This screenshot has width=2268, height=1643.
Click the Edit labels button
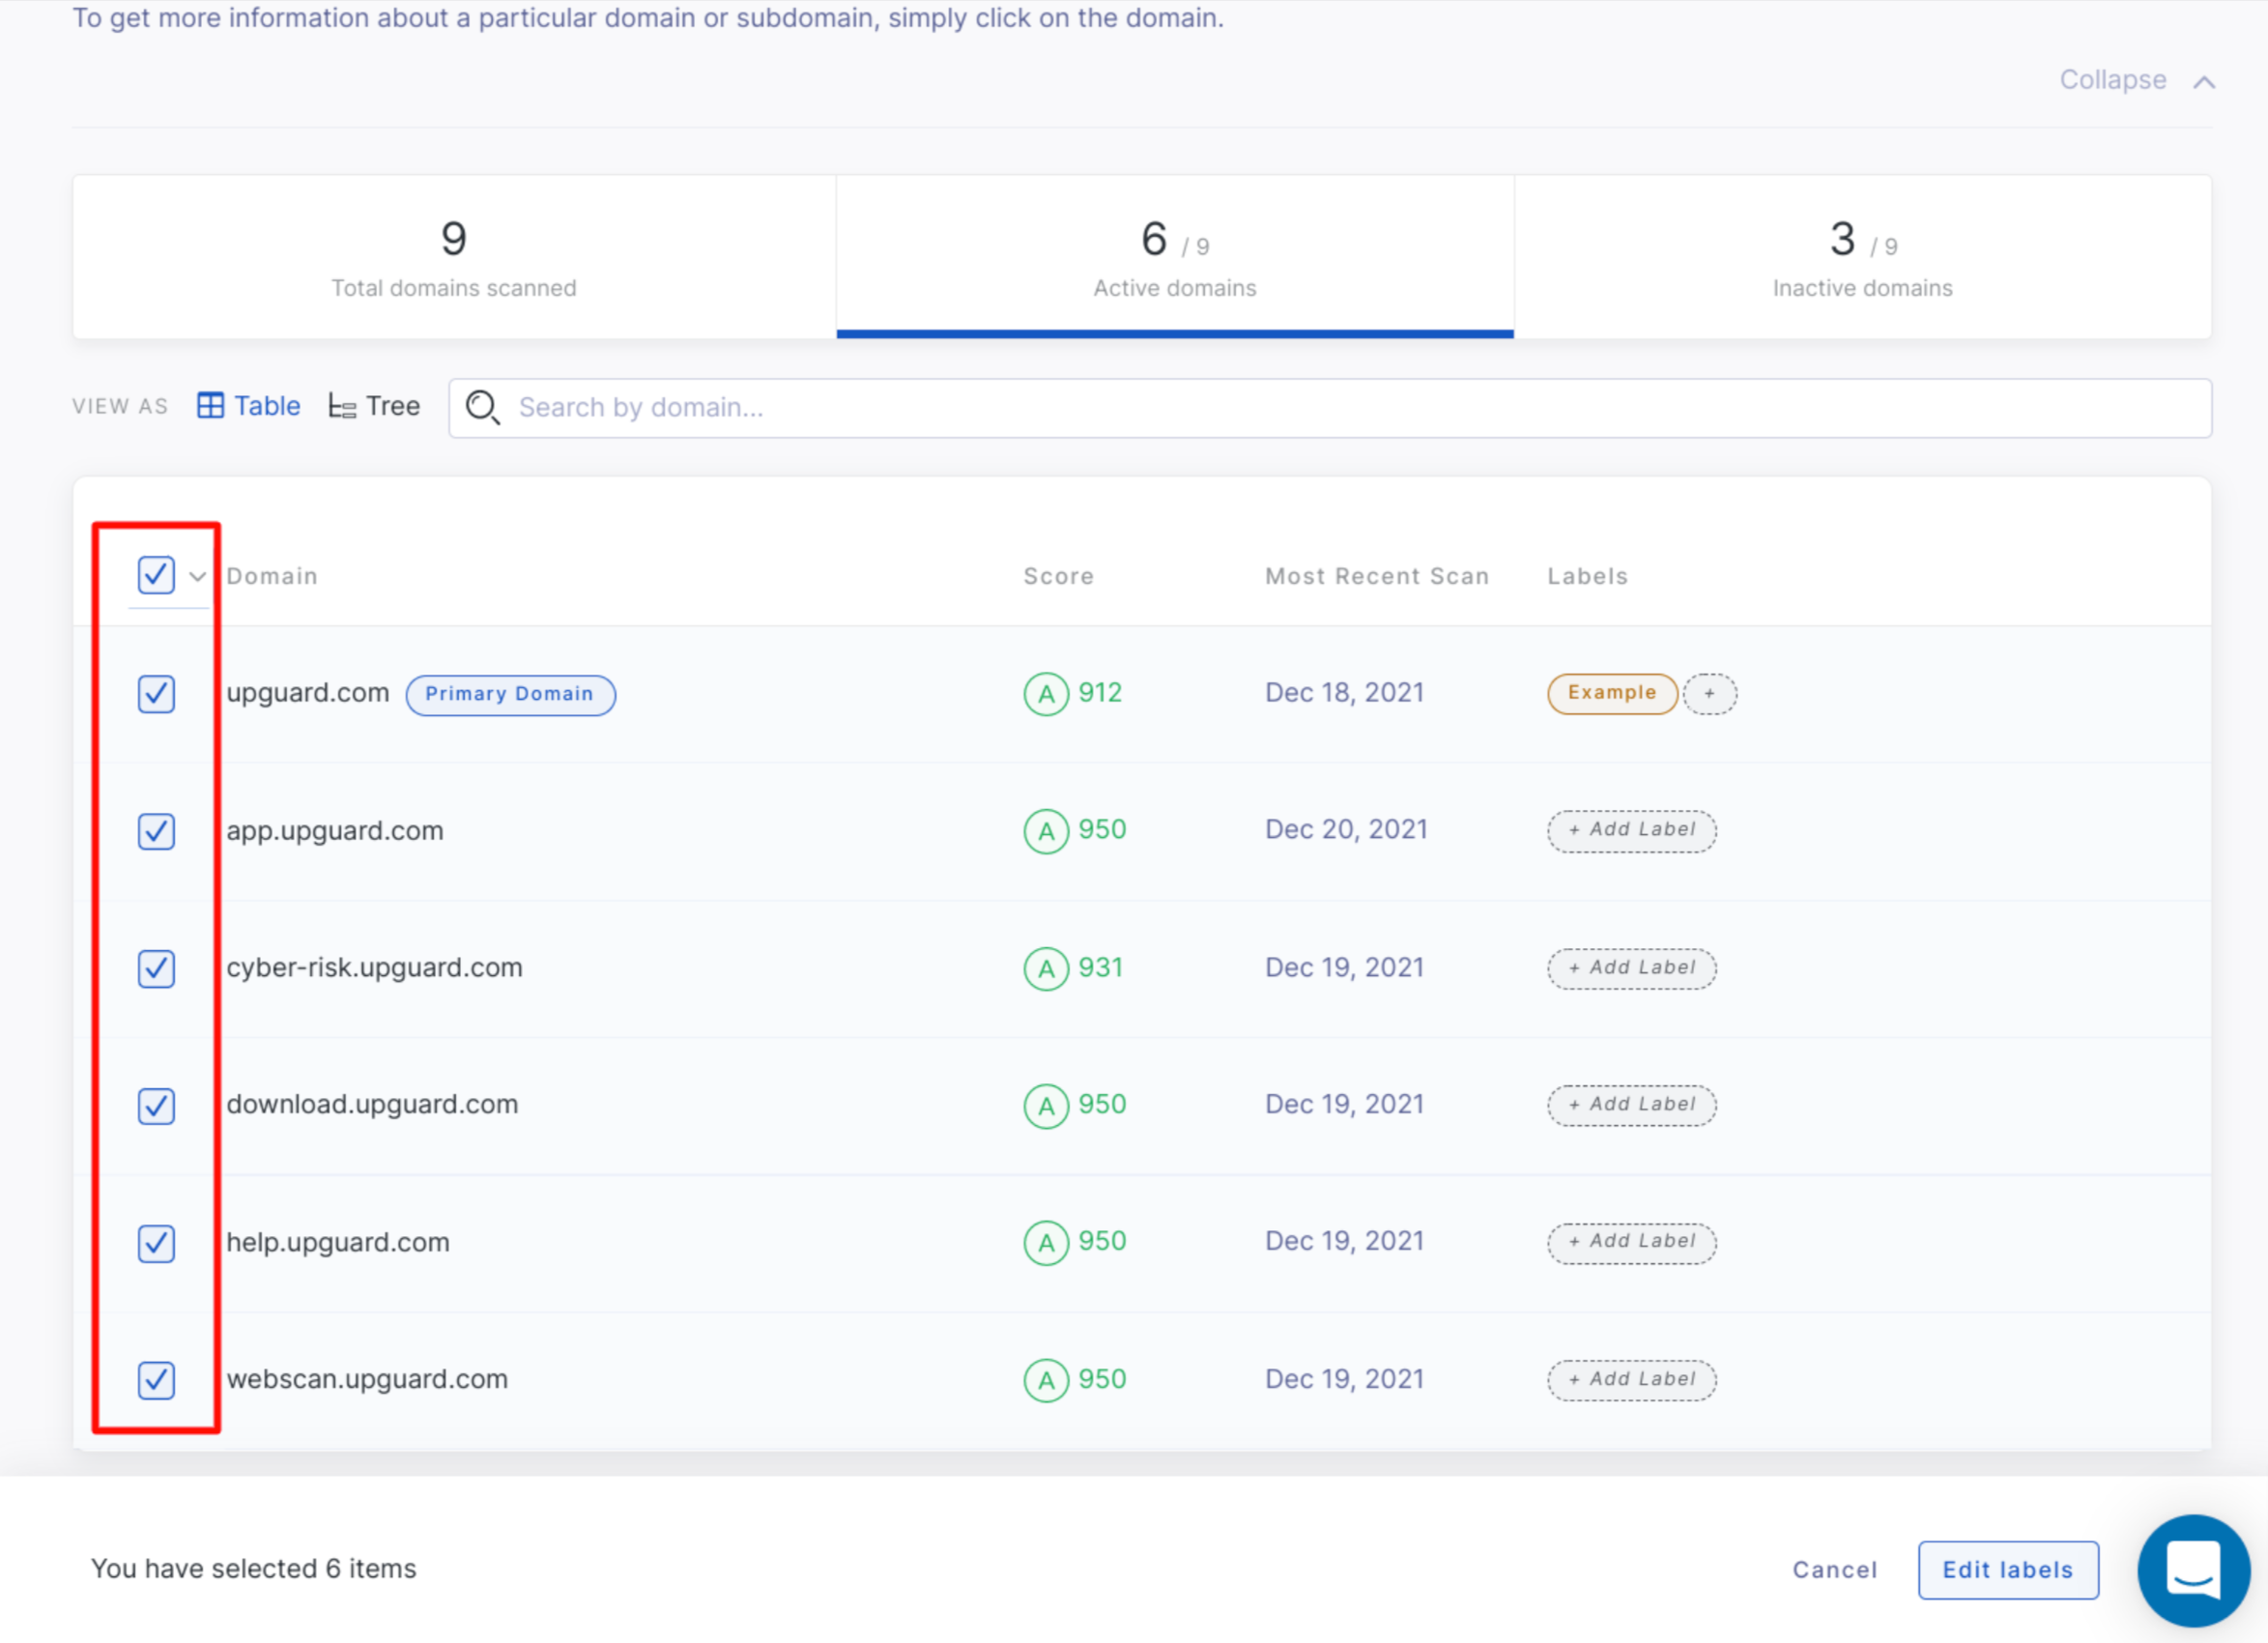tap(2008, 1570)
